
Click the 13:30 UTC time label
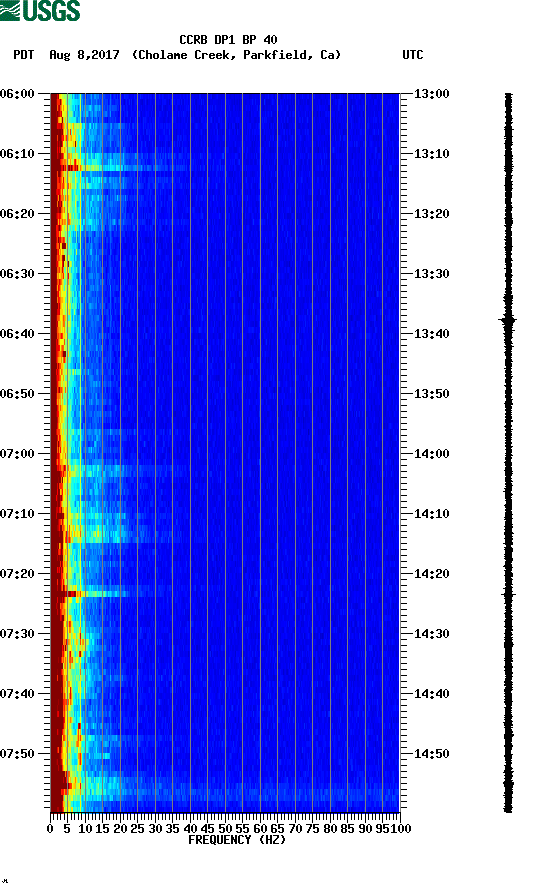tap(431, 274)
